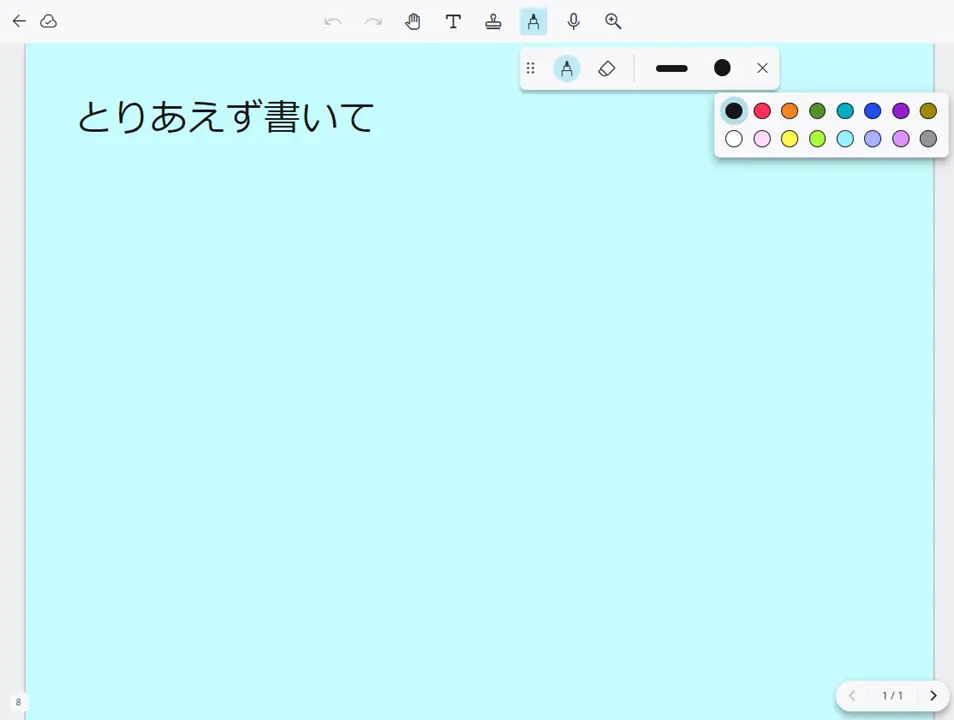Click the cloud sync icon
Image resolution: width=954 pixels, height=720 pixels.
(x=48, y=21)
